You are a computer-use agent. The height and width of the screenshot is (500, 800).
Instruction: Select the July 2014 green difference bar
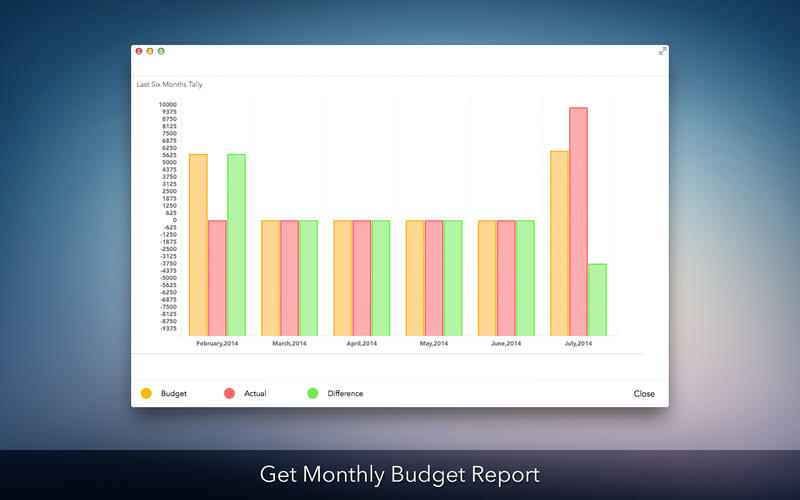(x=597, y=300)
